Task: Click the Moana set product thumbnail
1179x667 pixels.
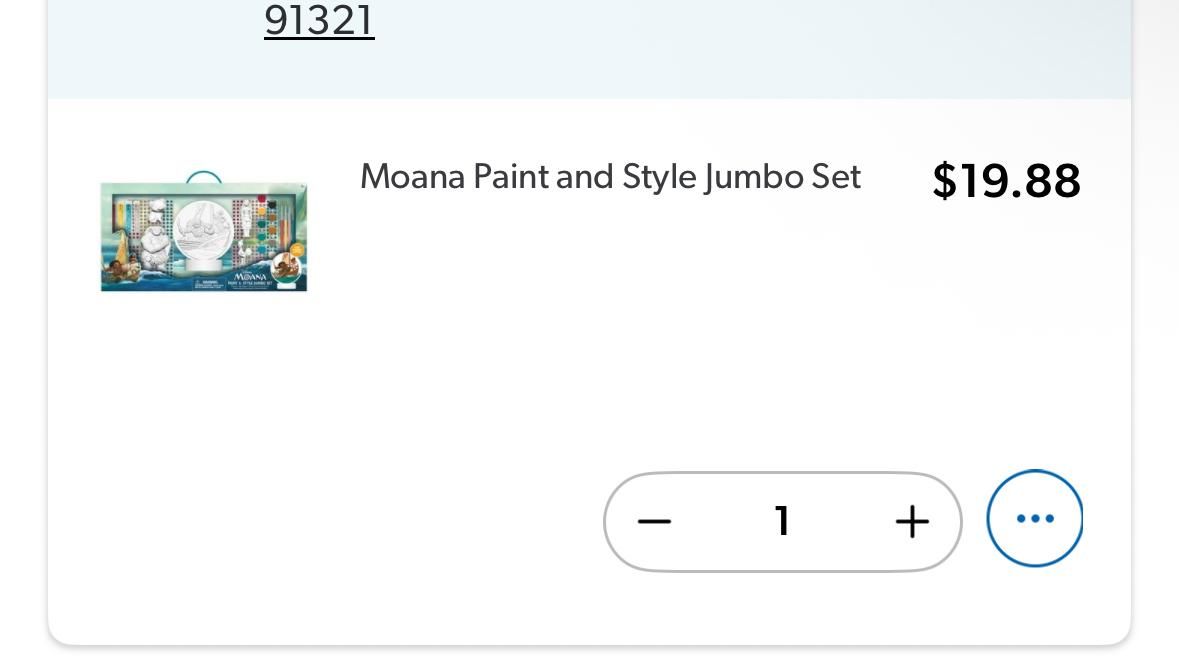Action: click(204, 236)
